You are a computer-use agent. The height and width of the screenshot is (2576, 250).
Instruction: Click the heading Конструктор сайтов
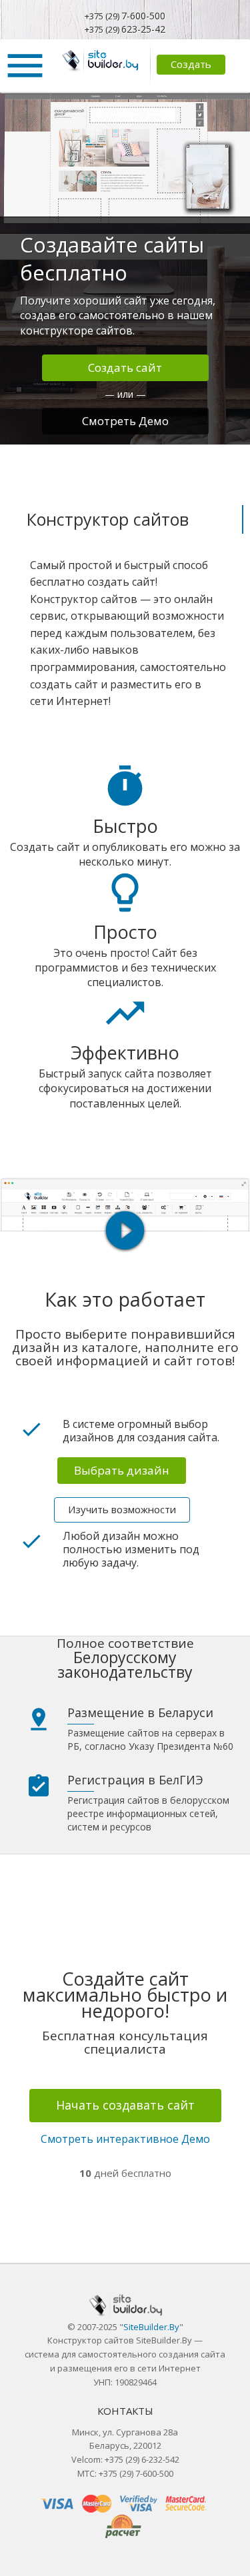pyautogui.click(x=107, y=520)
